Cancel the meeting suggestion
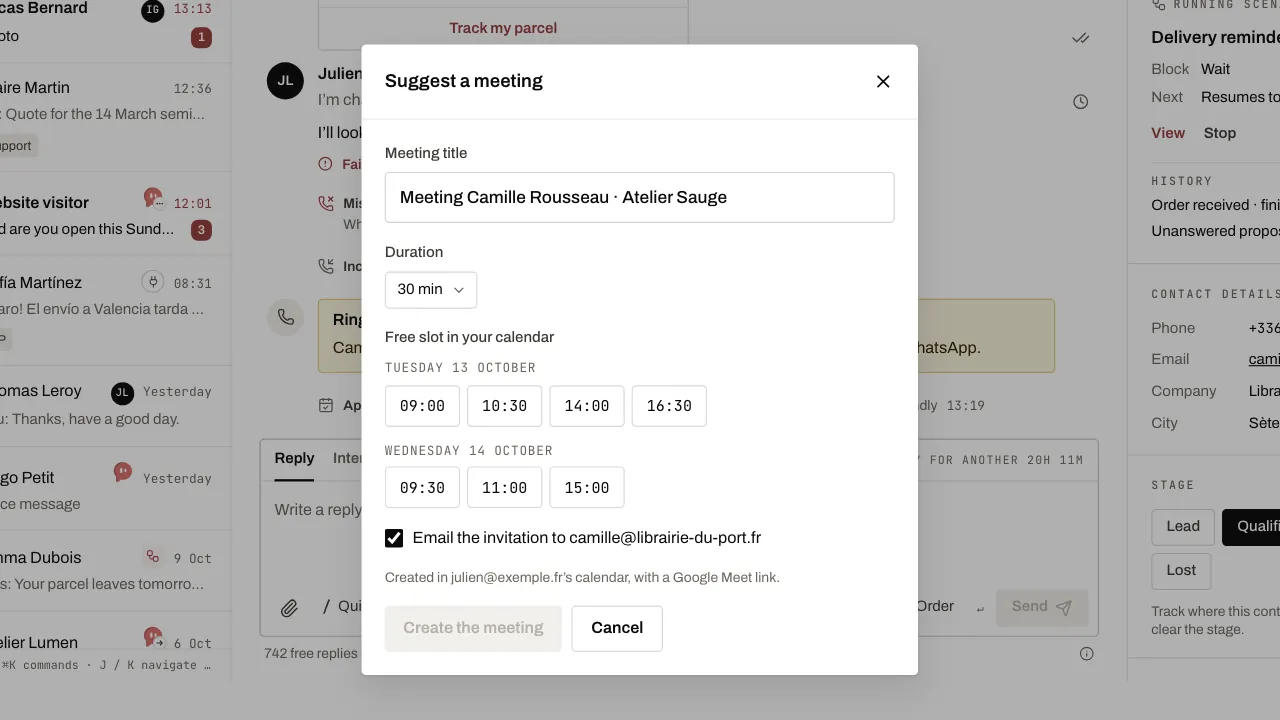The width and height of the screenshot is (1280, 720). [x=617, y=628]
